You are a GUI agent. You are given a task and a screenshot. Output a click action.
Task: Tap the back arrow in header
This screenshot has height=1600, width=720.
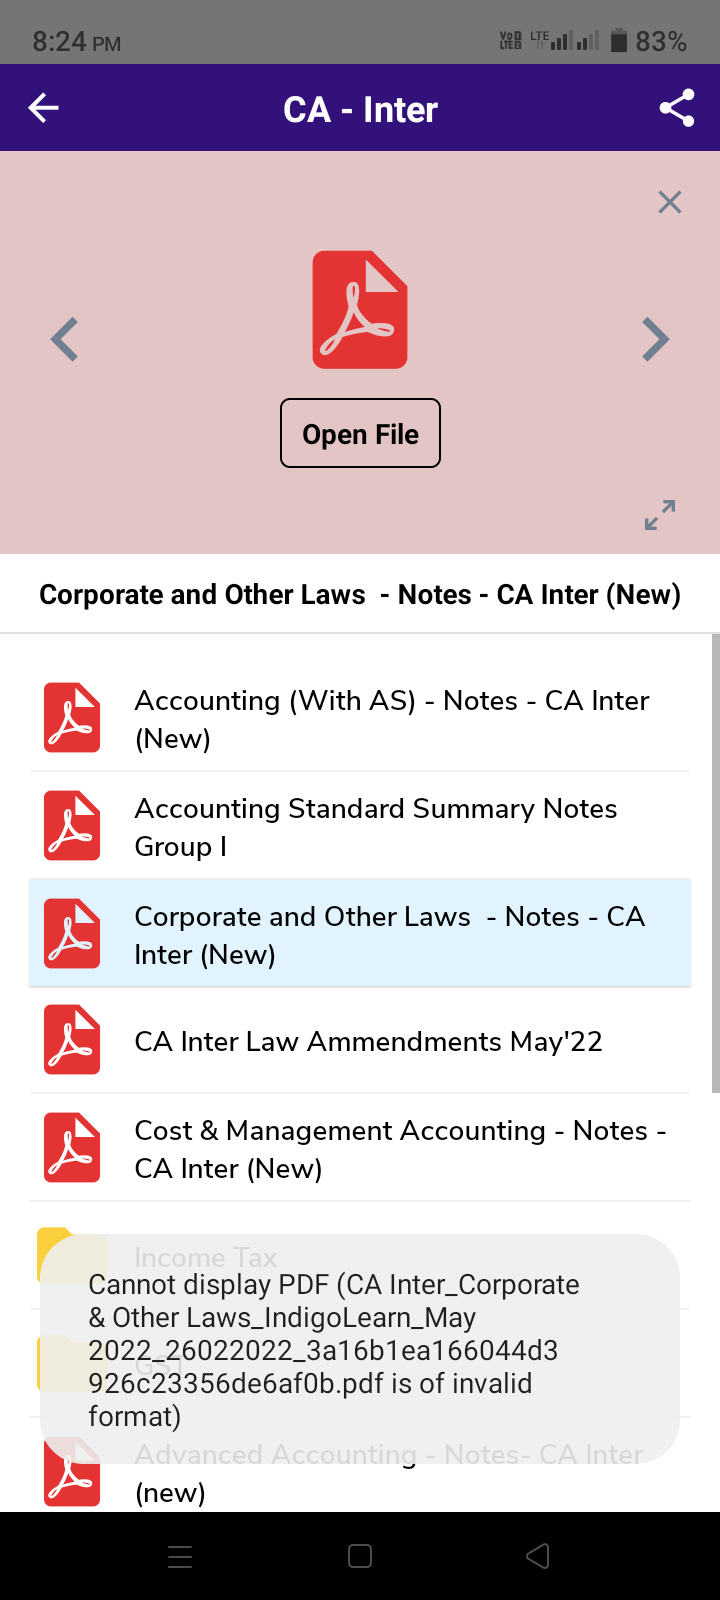coord(44,108)
